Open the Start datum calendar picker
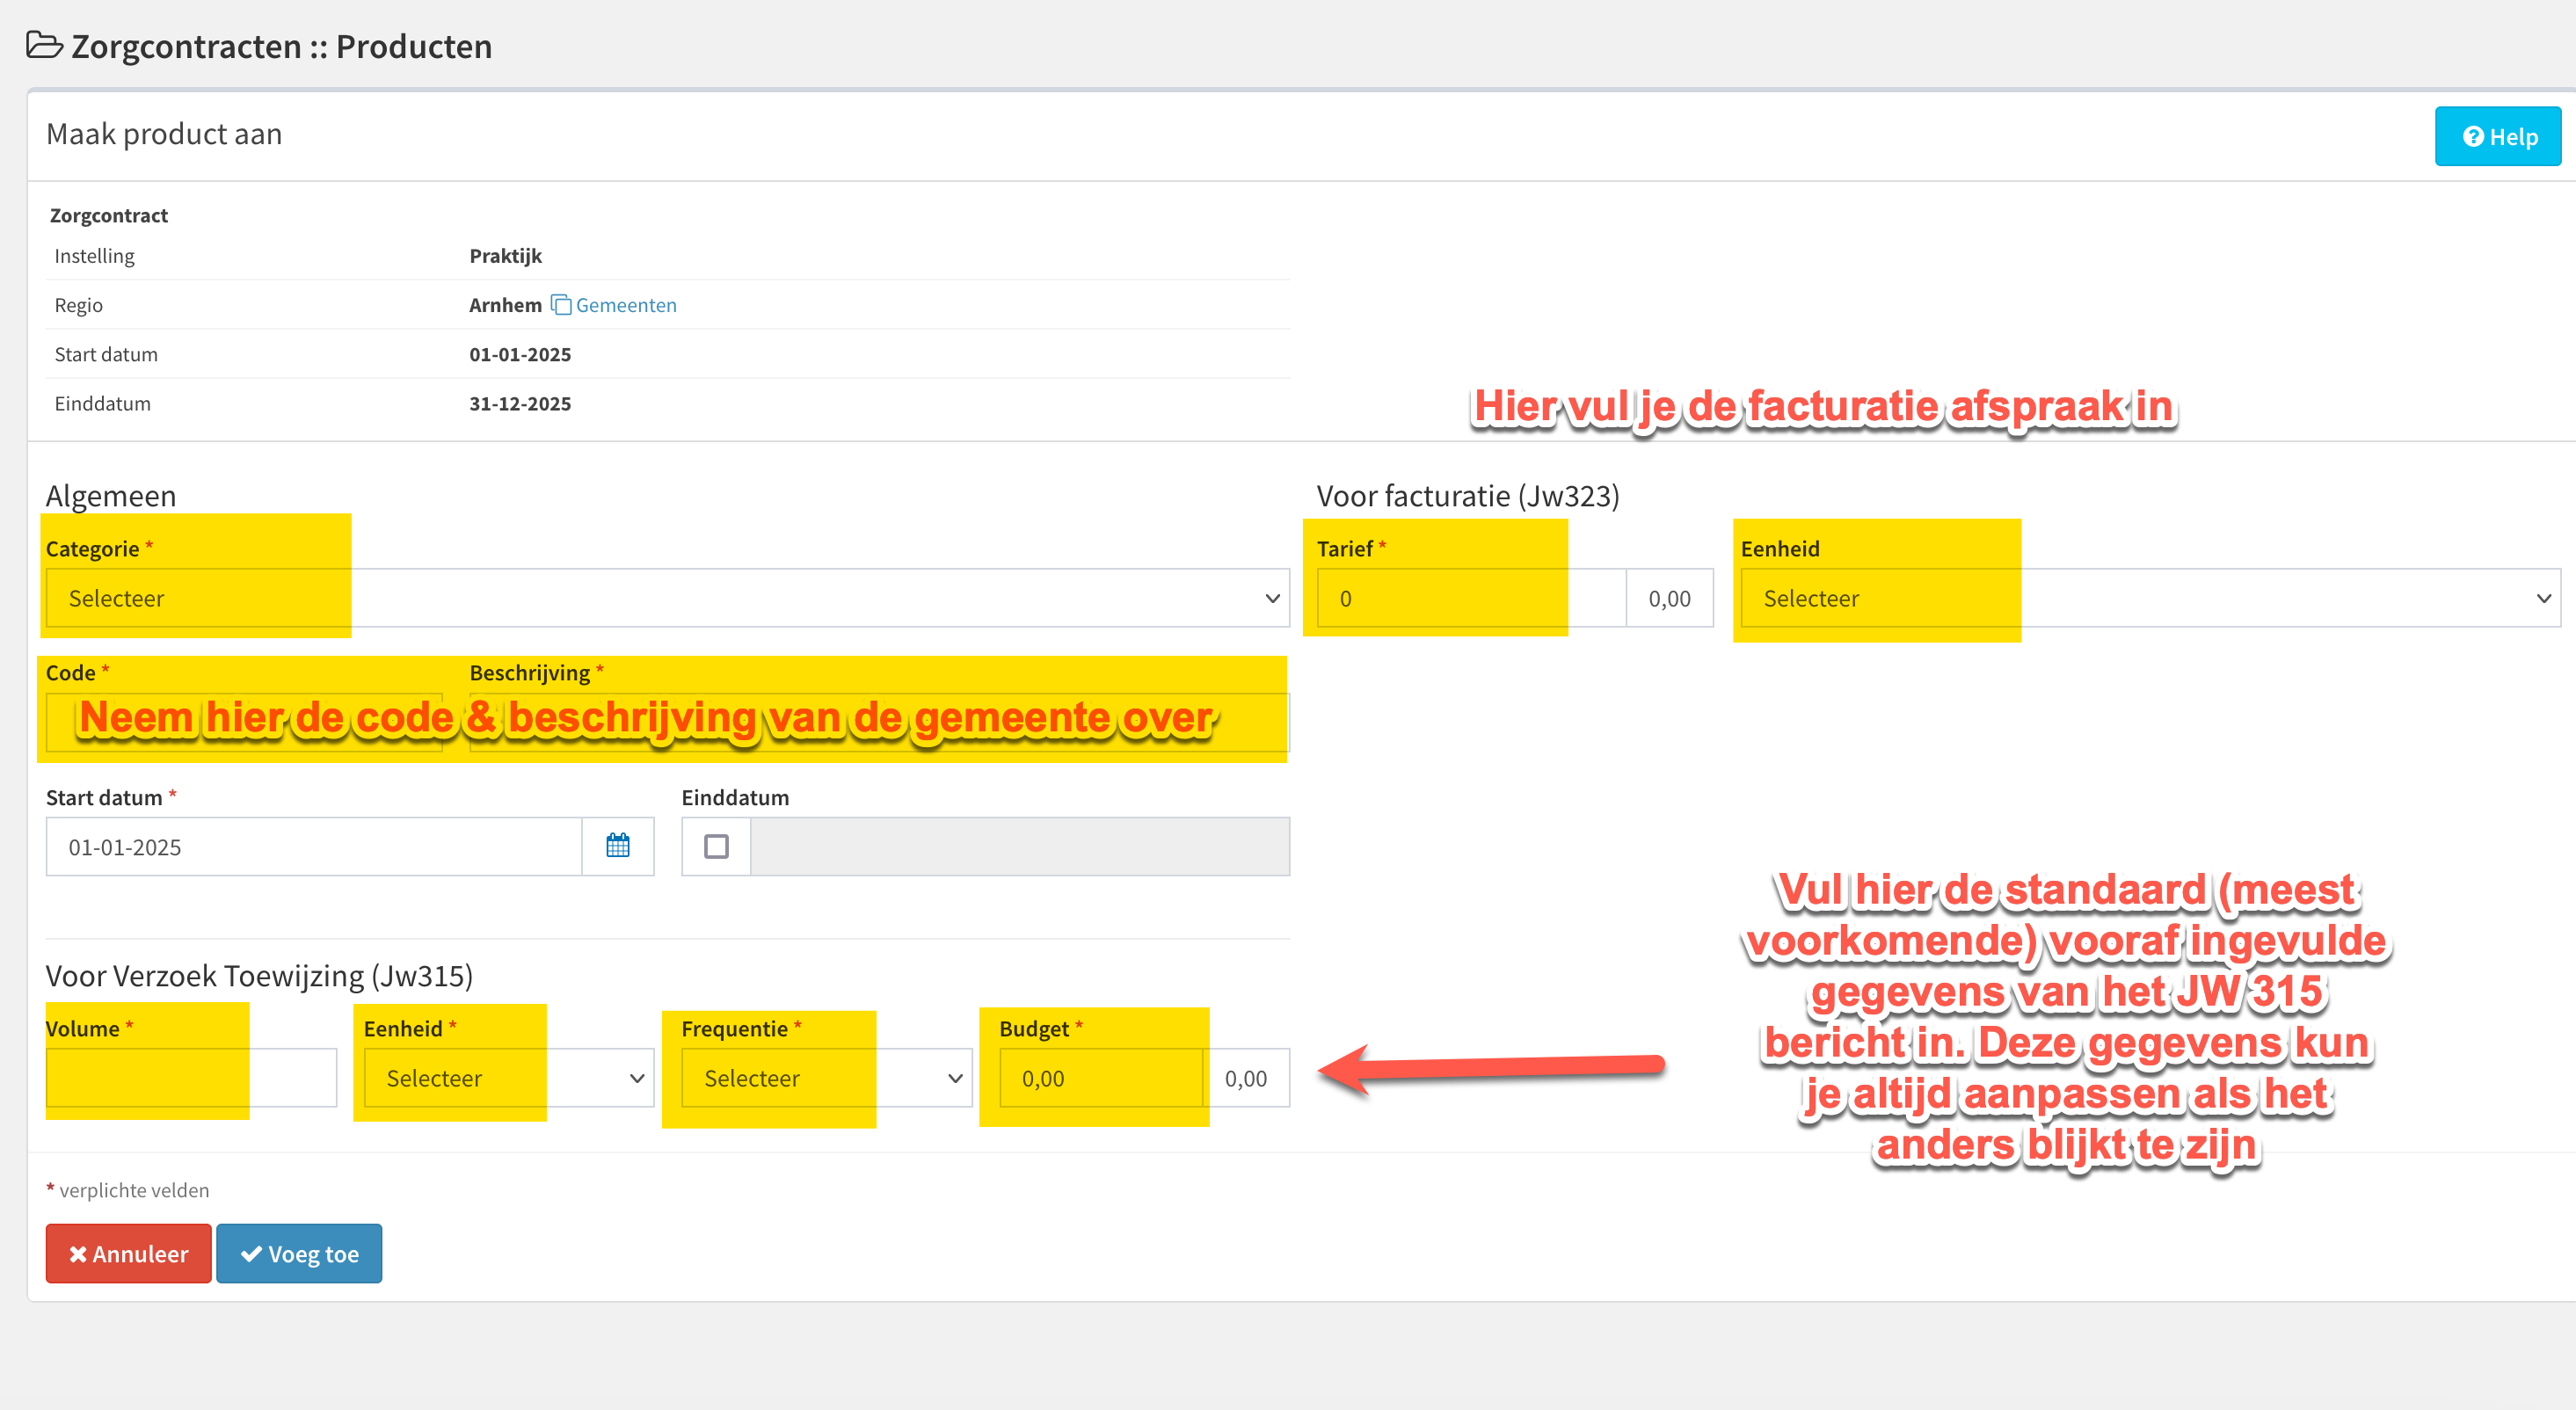The width and height of the screenshot is (2576, 1410). [618, 847]
